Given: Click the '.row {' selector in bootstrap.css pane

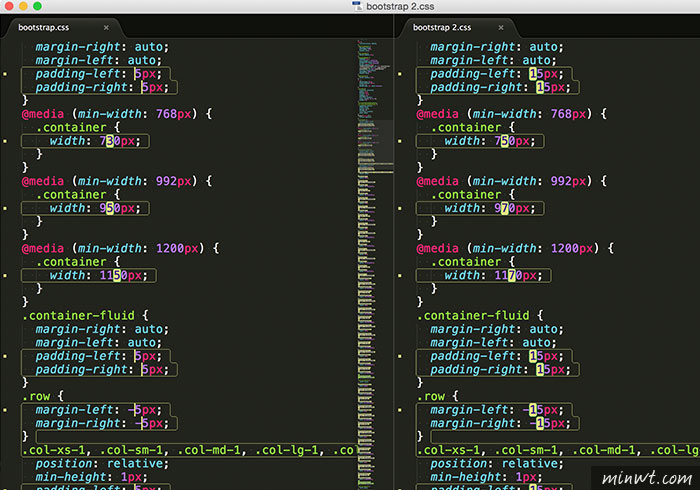Looking at the screenshot, I should (x=43, y=396).
